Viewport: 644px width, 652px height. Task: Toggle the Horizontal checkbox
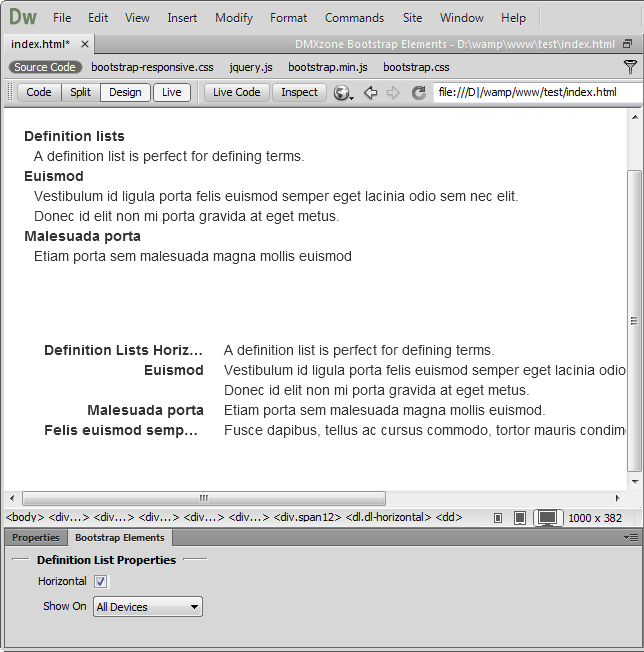[100, 581]
